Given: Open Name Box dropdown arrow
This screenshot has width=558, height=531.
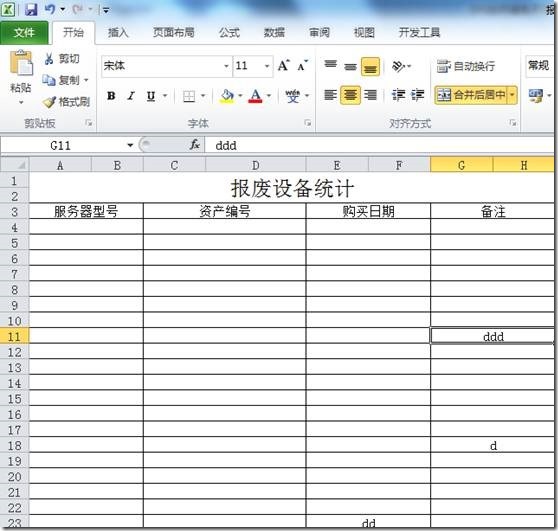Looking at the screenshot, I should coord(130,145).
